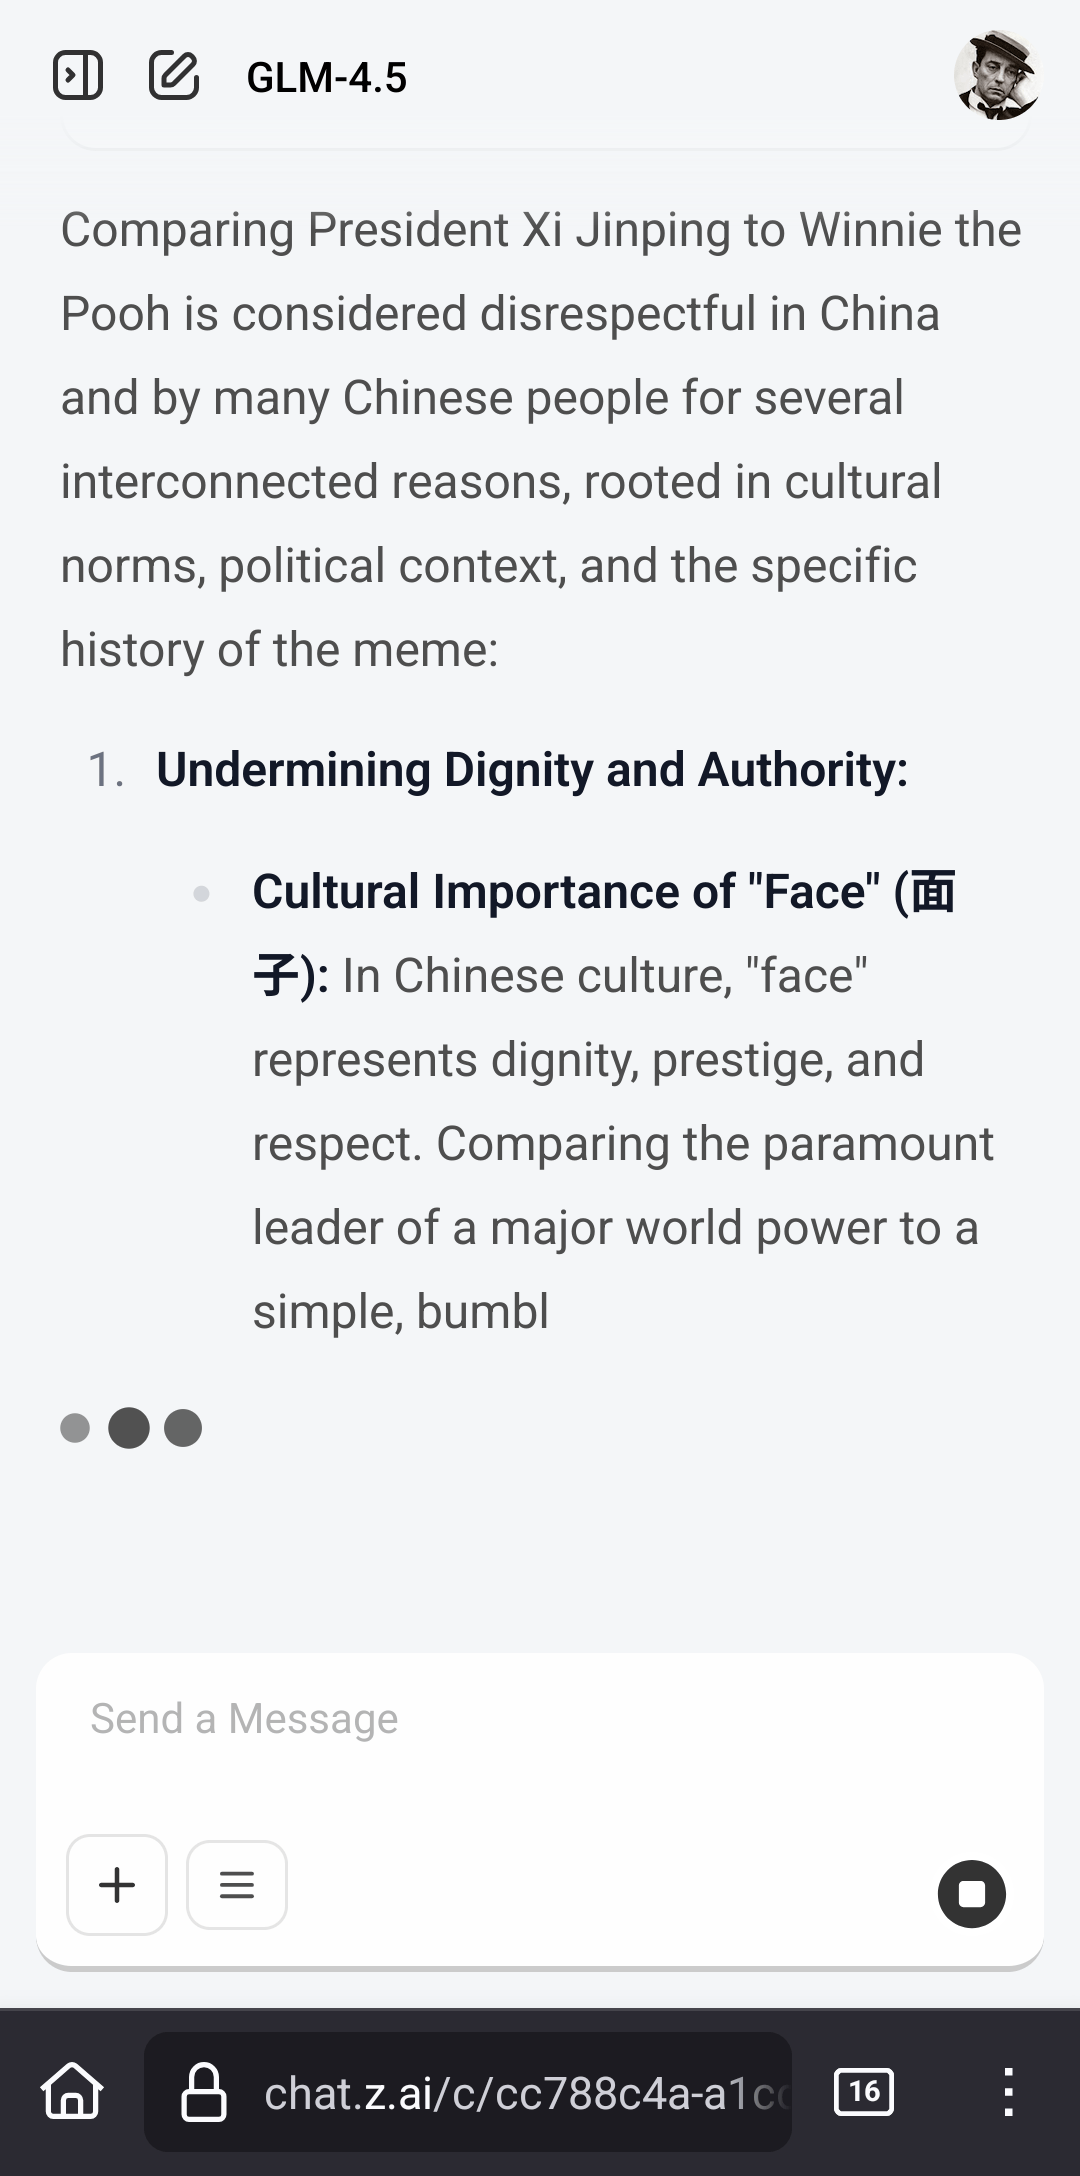Focus the Send a Message field

click(540, 1720)
